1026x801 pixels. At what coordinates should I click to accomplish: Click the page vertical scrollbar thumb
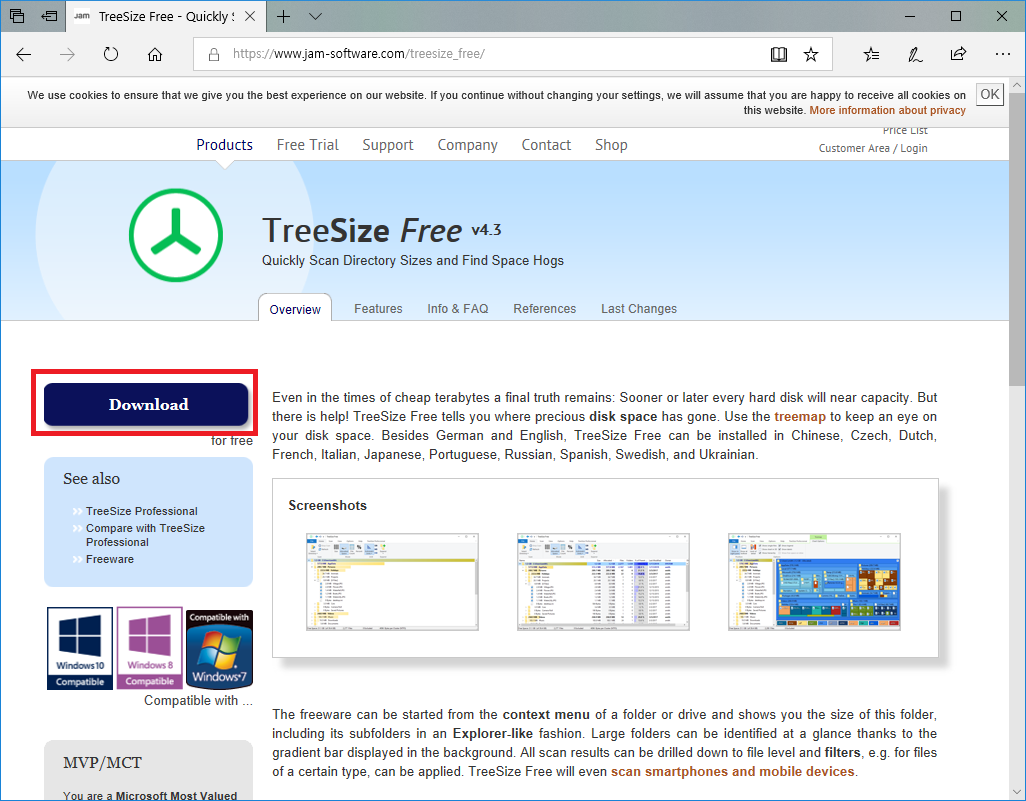click(x=1017, y=239)
